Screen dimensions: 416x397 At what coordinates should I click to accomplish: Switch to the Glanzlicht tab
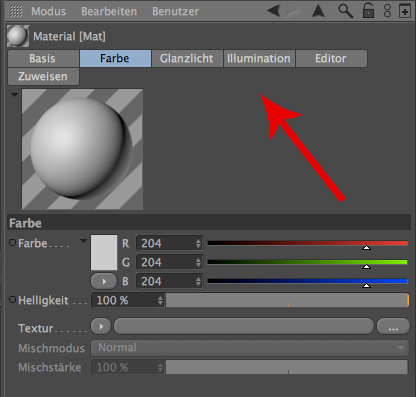pos(187,59)
